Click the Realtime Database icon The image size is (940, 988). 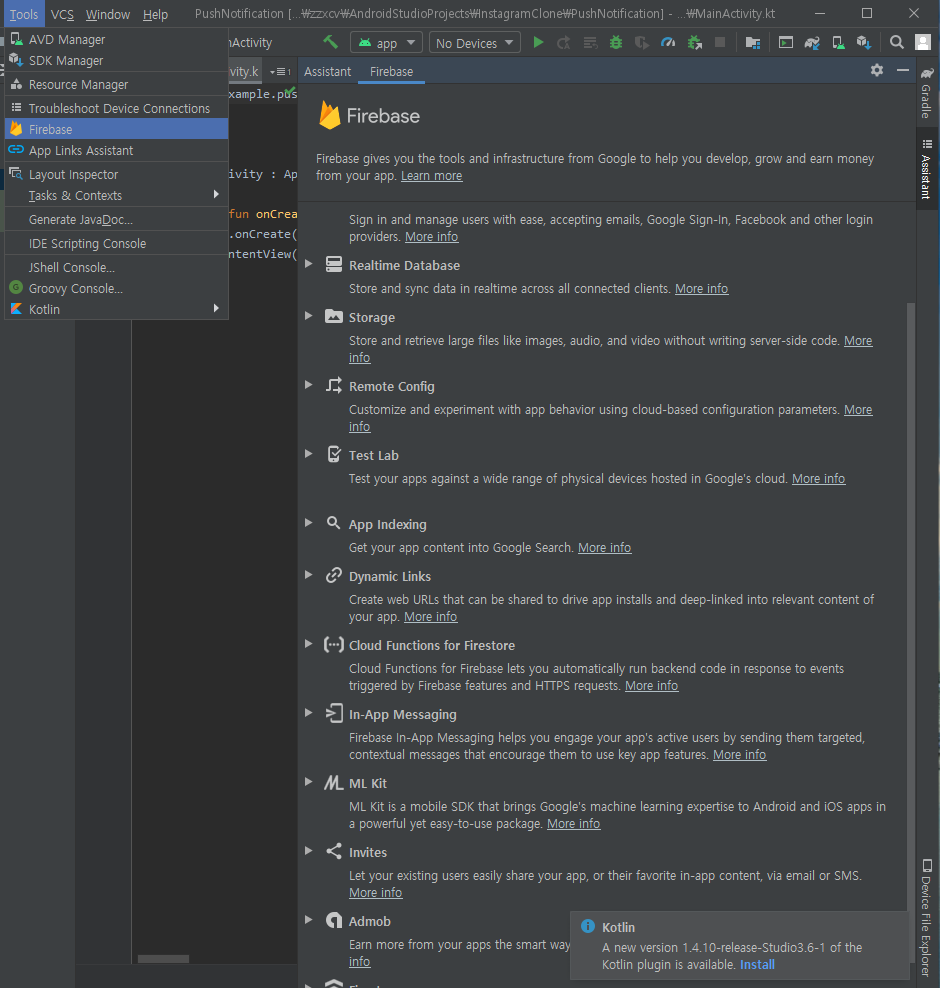click(x=333, y=265)
